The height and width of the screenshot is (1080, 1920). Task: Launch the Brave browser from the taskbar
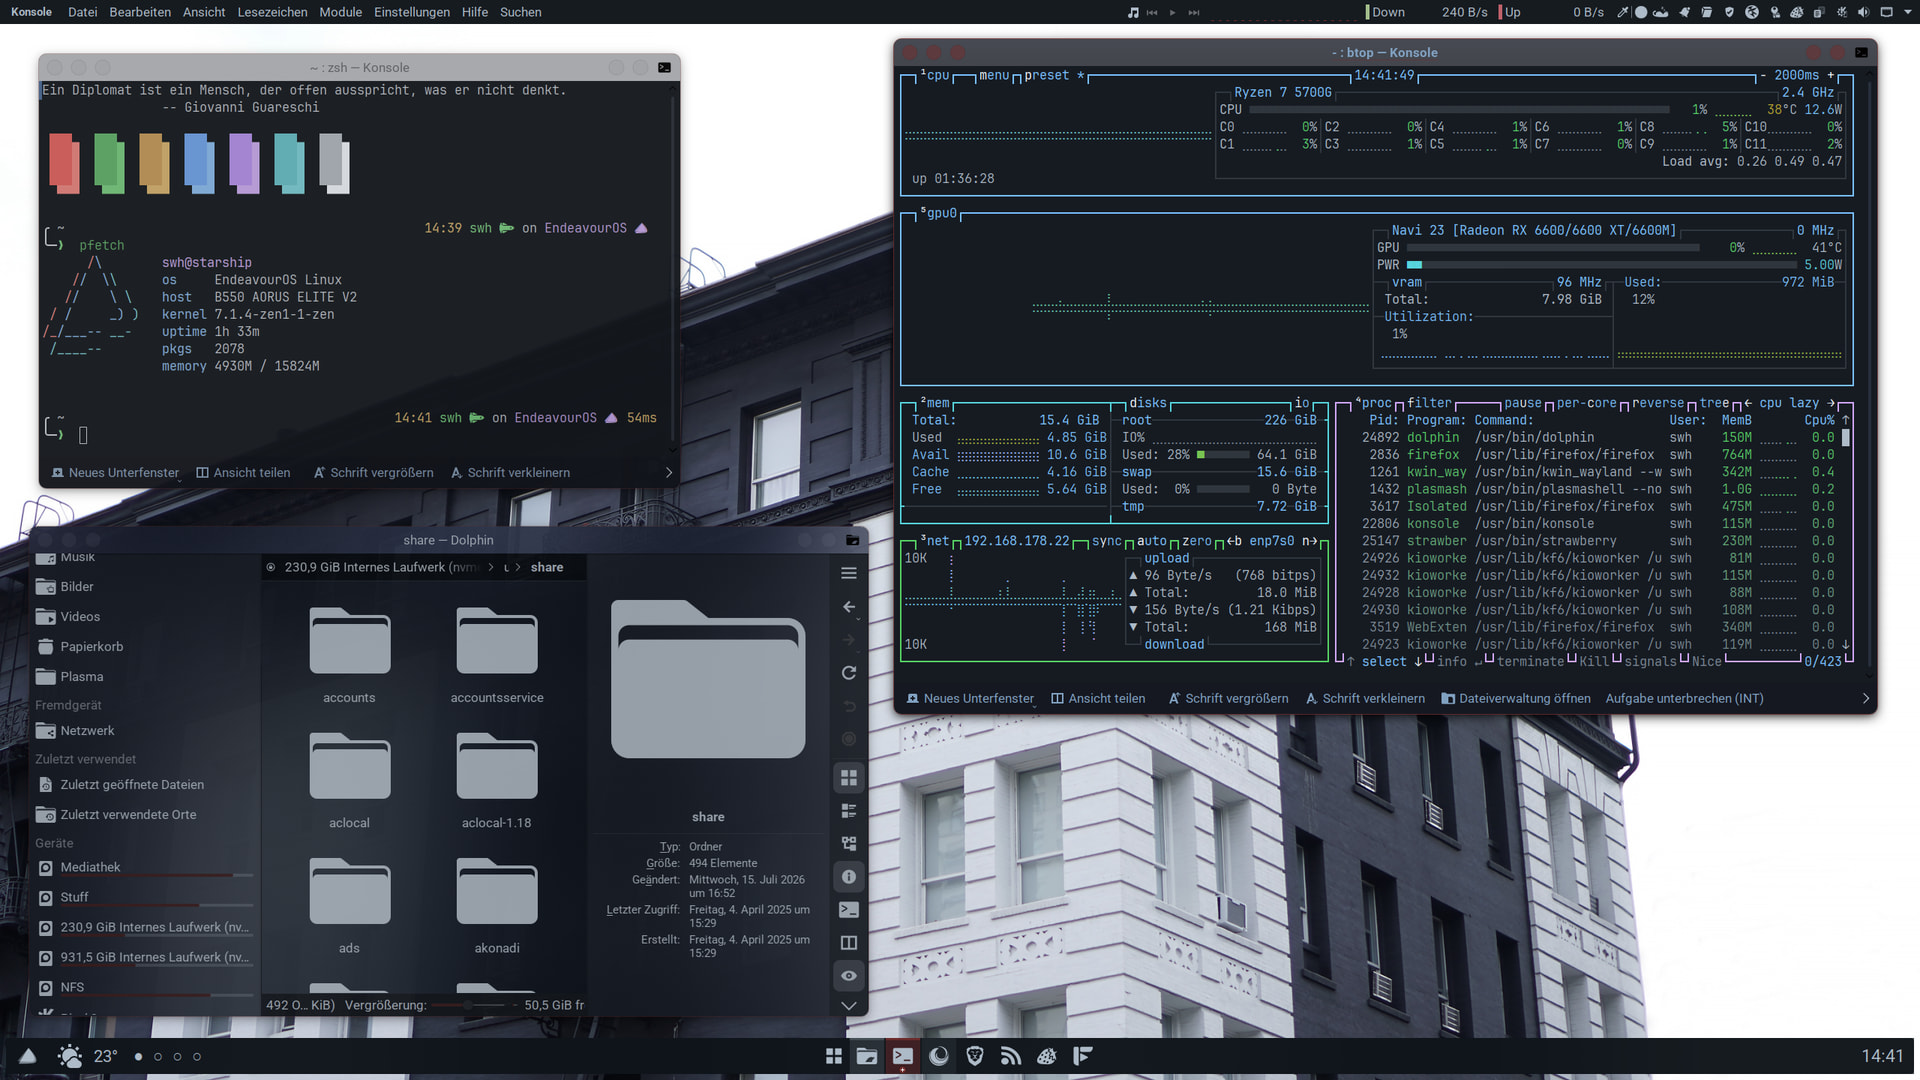click(975, 1056)
